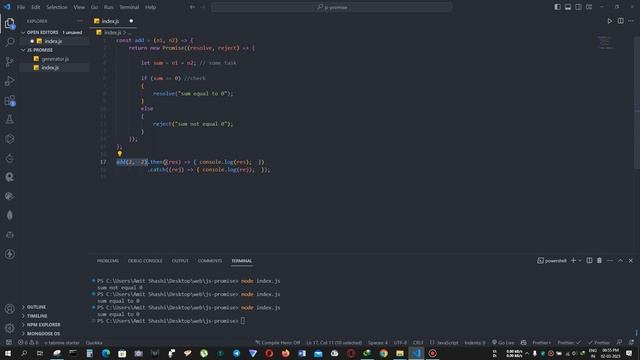Expand the Mongoose OS section
The height and width of the screenshot is (360, 640).
tap(53, 333)
